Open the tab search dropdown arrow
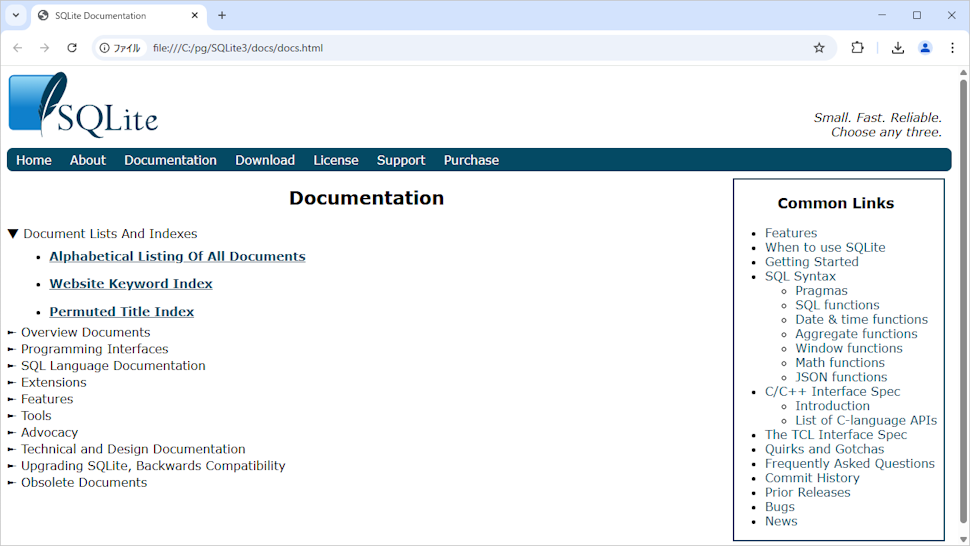The width and height of the screenshot is (970, 546). pyautogui.click(x=16, y=16)
